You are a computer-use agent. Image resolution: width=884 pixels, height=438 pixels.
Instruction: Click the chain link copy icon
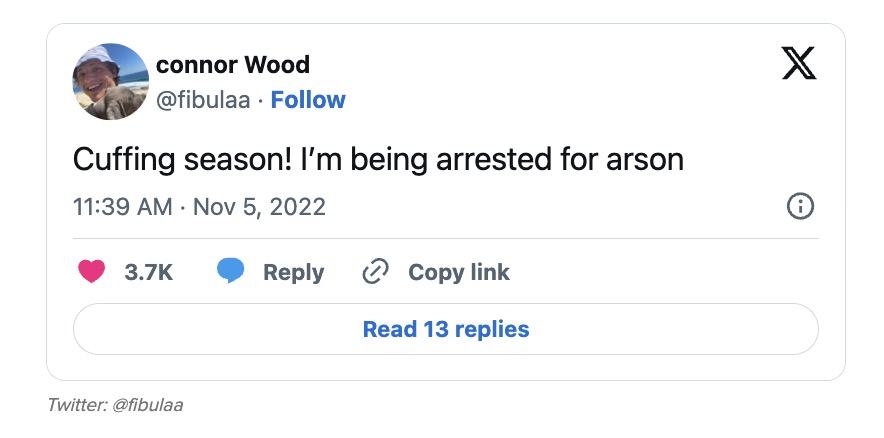(375, 272)
